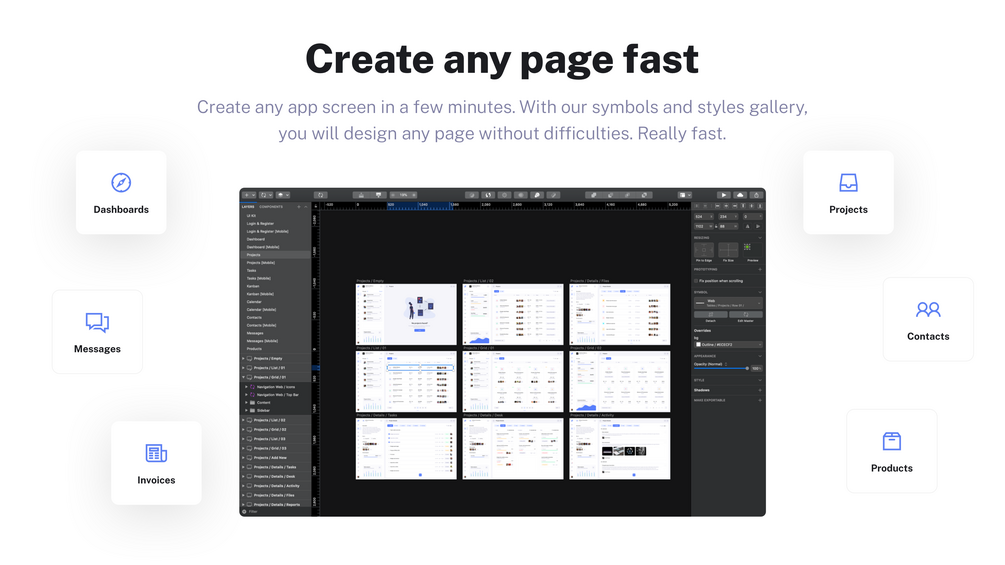Click the zoom in plus button
The height and width of the screenshot is (565, 1005).
coord(414,195)
